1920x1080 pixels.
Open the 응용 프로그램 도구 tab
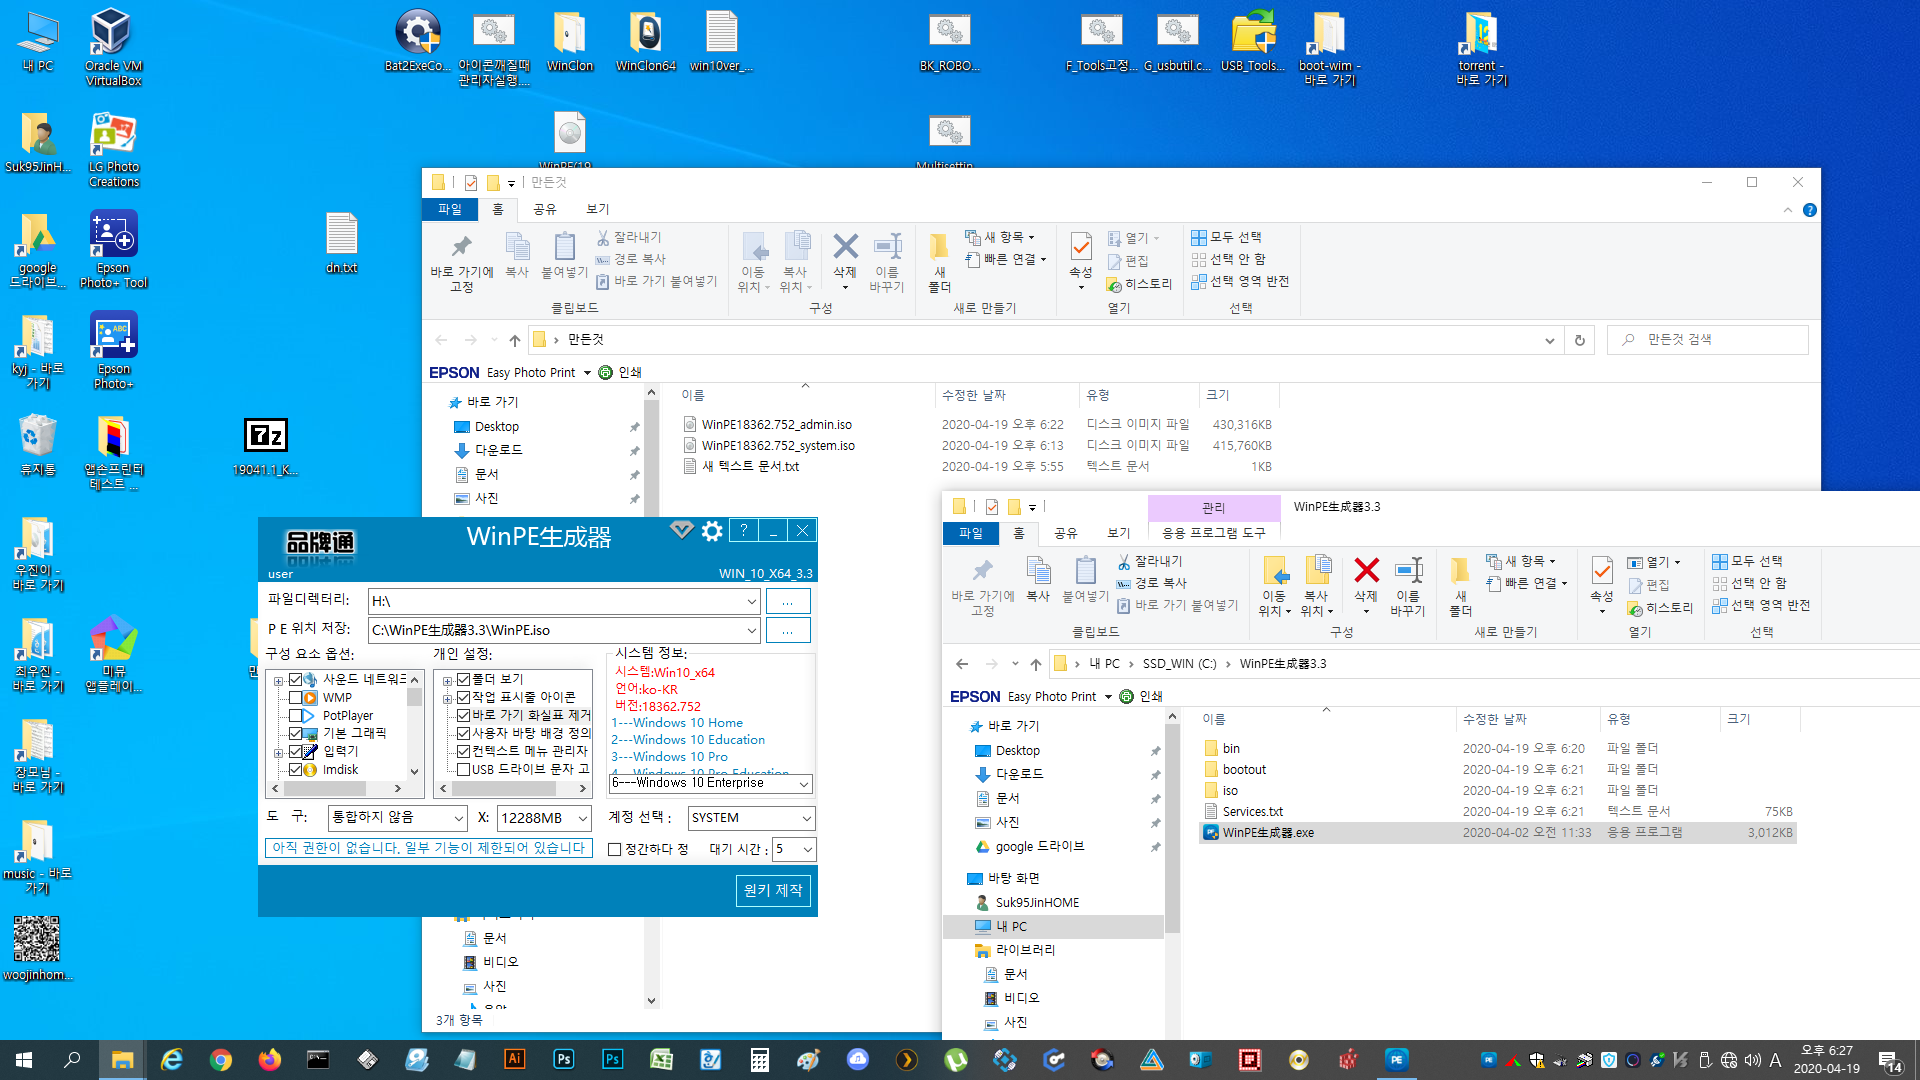(1214, 533)
